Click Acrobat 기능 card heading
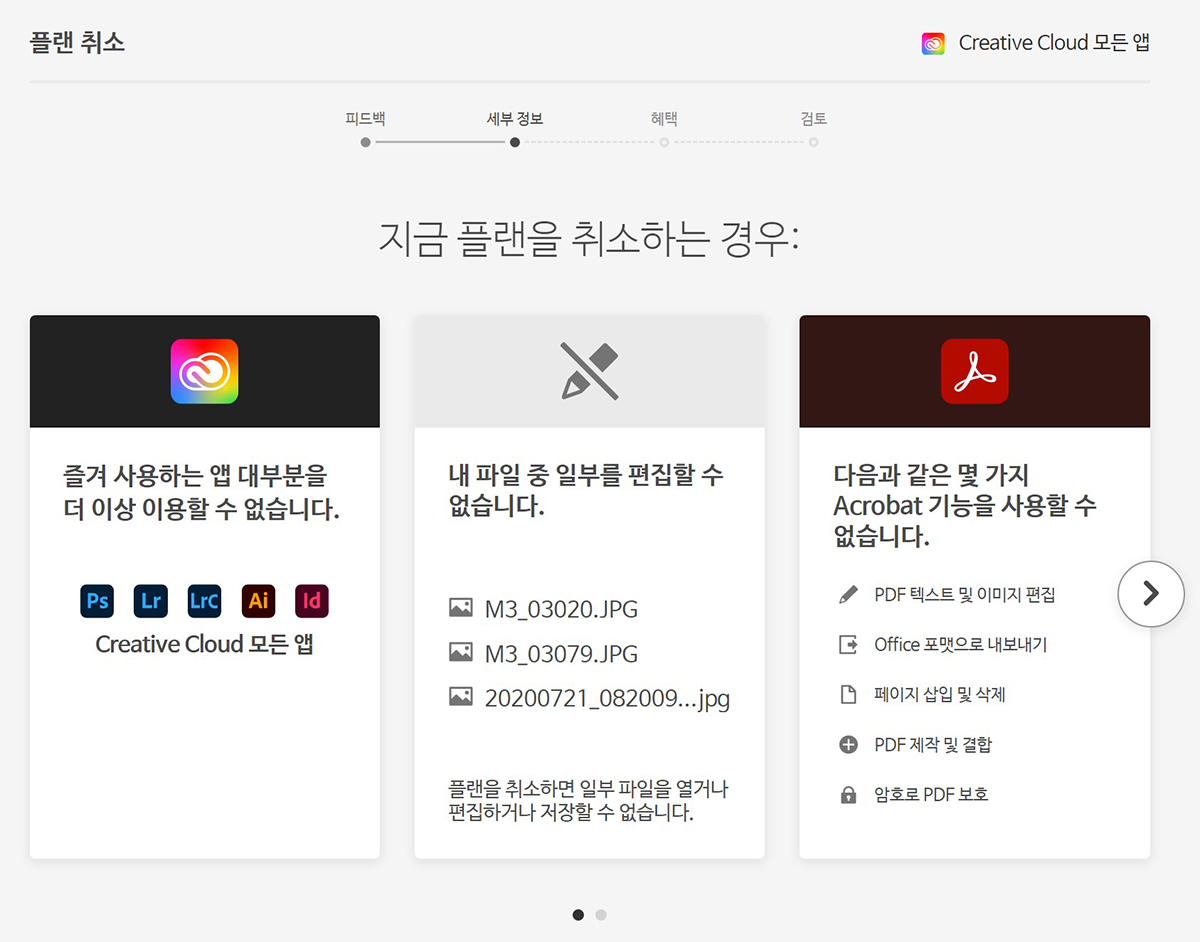Screen dimensions: 1200x942 point(965,506)
